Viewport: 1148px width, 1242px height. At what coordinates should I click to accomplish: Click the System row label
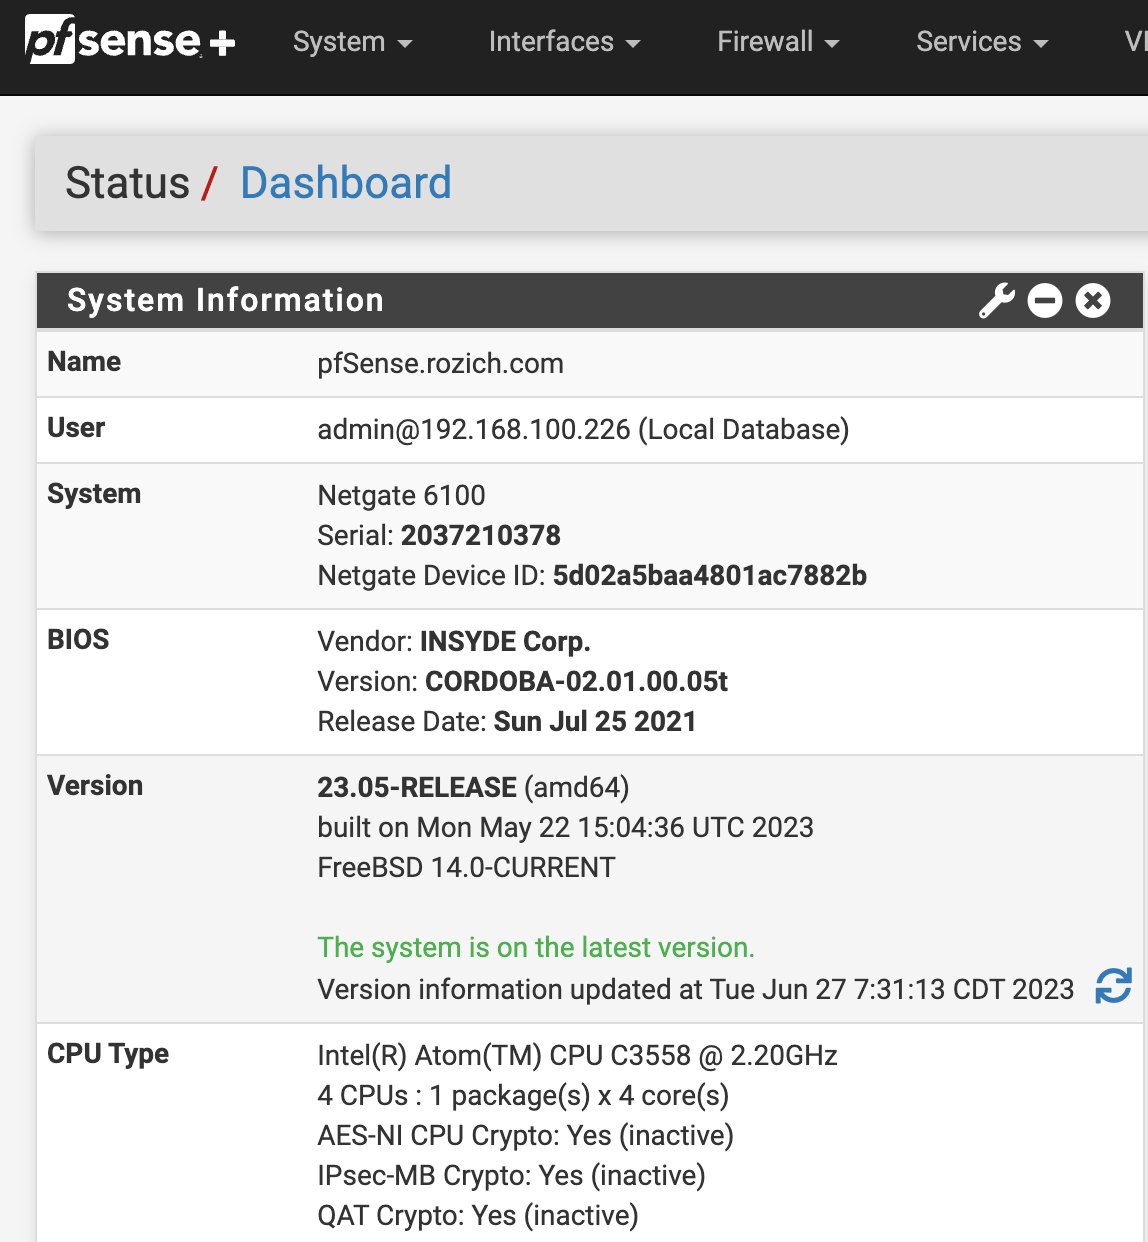(94, 493)
